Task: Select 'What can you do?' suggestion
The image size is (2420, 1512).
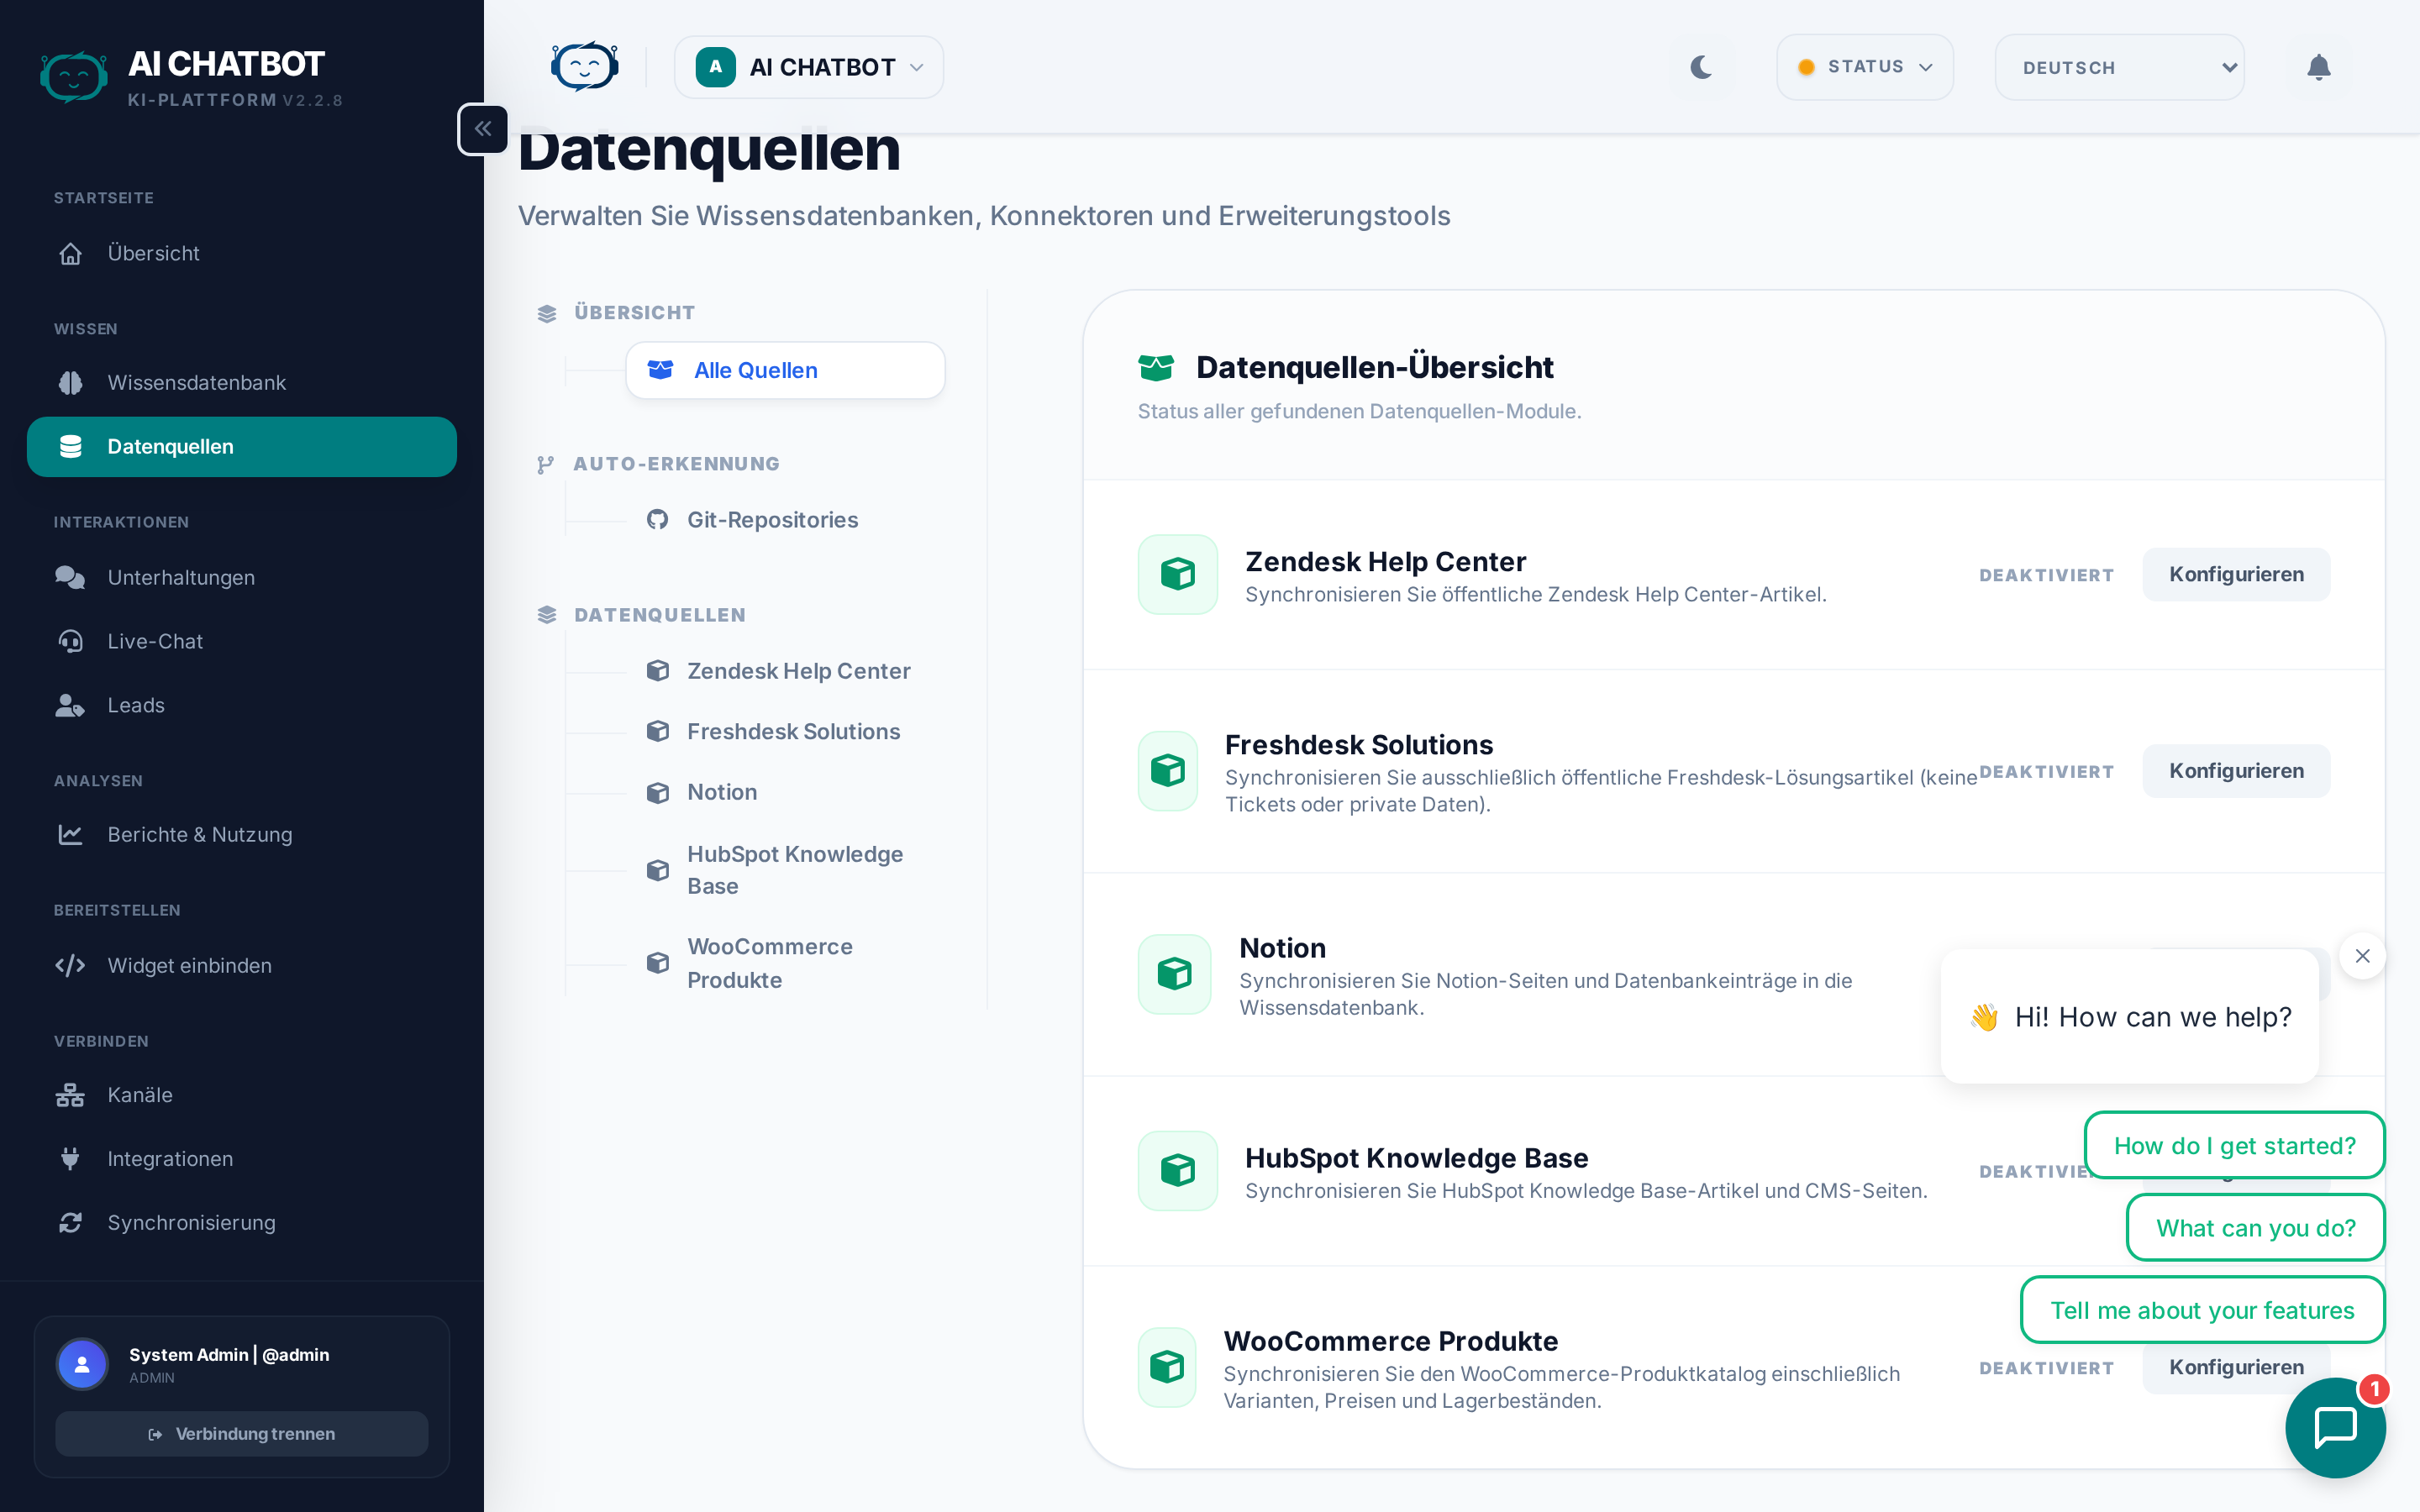Action: 2255,1228
